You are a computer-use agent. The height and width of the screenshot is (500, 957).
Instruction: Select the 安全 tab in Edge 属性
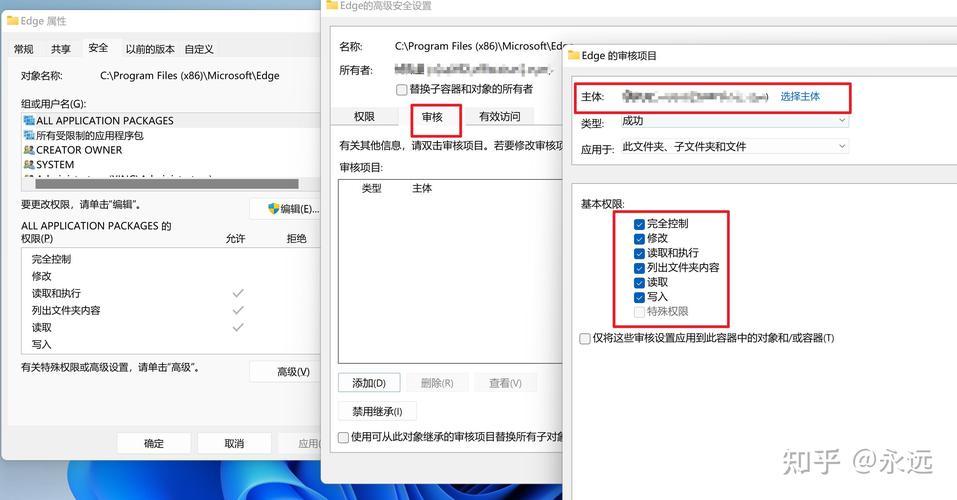(x=98, y=48)
